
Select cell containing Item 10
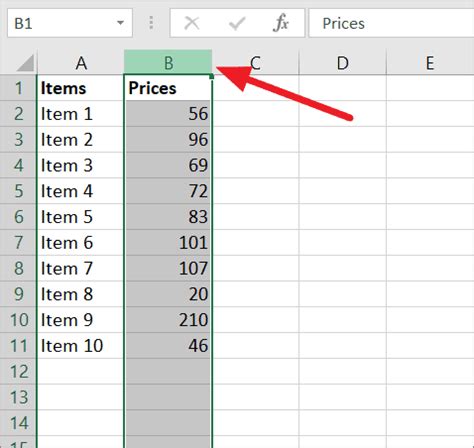coord(80,346)
